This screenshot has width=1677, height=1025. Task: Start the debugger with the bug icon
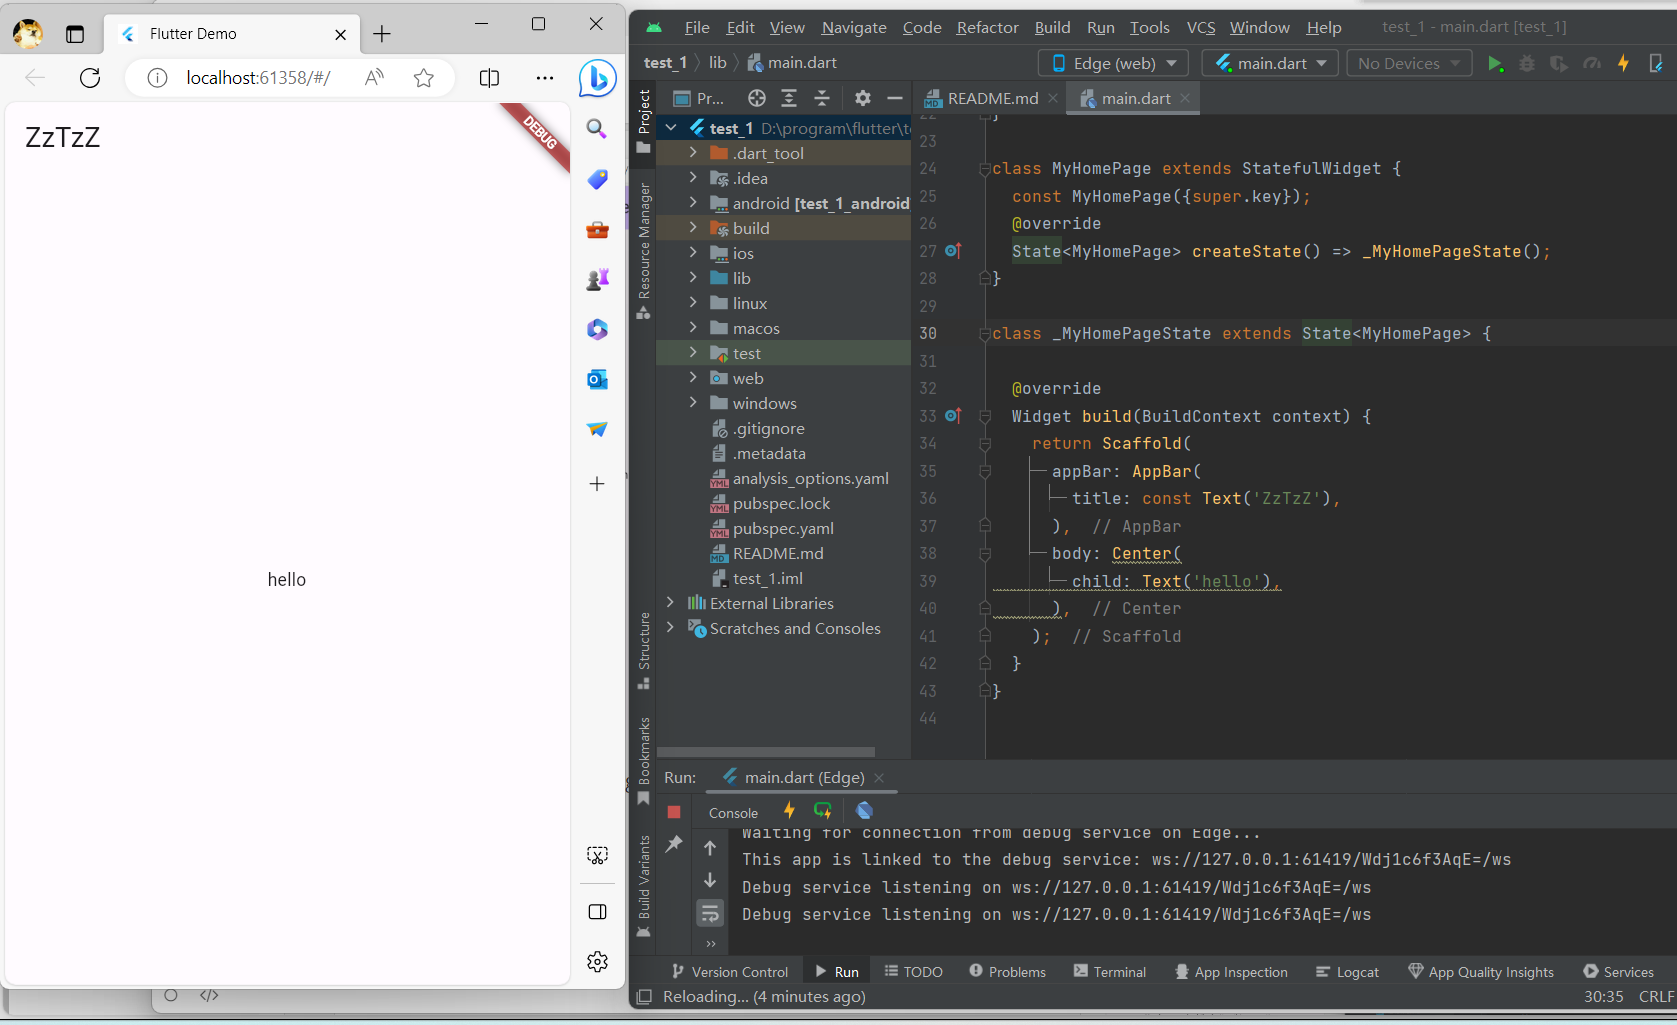tap(1527, 63)
